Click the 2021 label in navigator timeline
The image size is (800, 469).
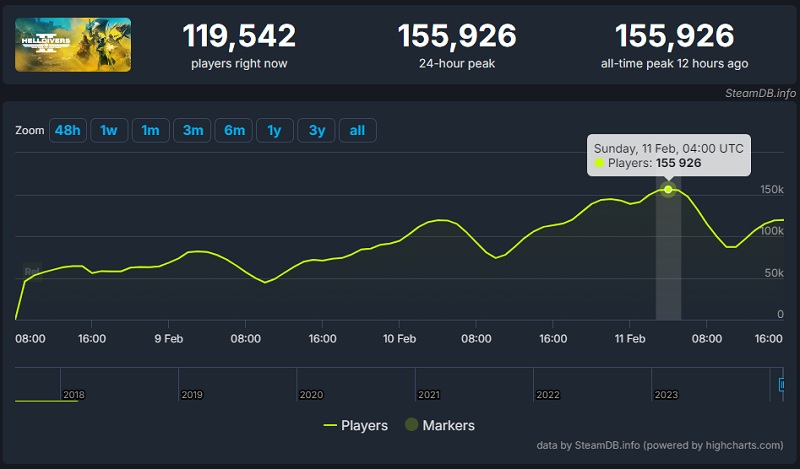click(x=429, y=395)
